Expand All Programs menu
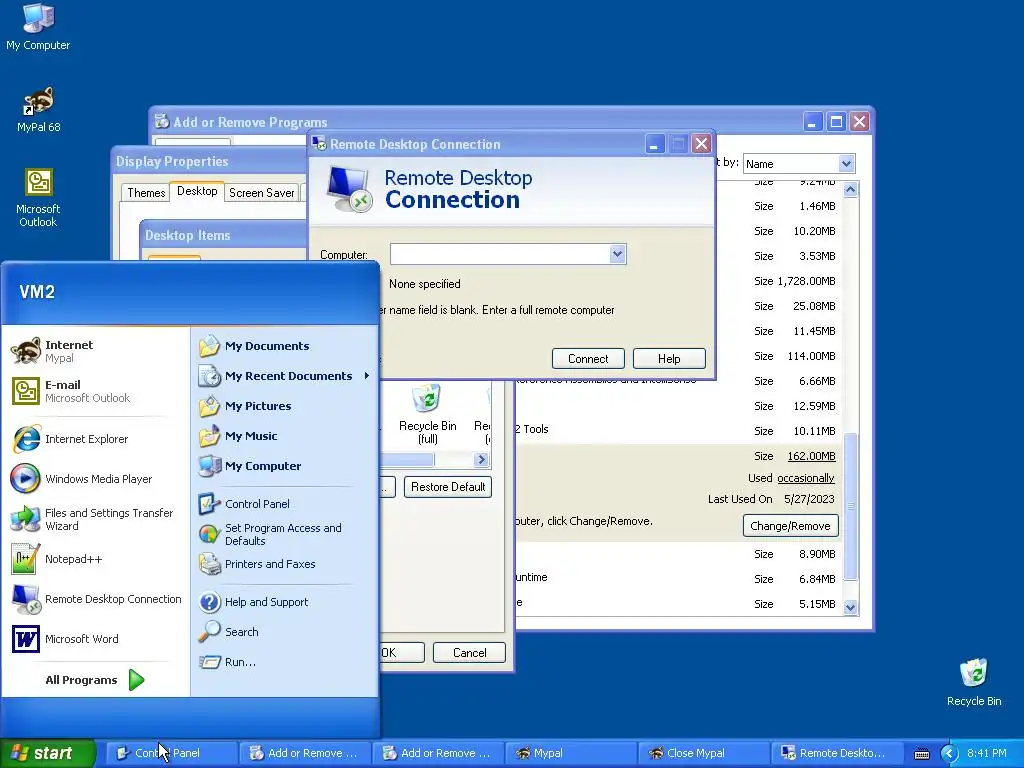Viewport: 1024px width, 768px height. (95, 680)
